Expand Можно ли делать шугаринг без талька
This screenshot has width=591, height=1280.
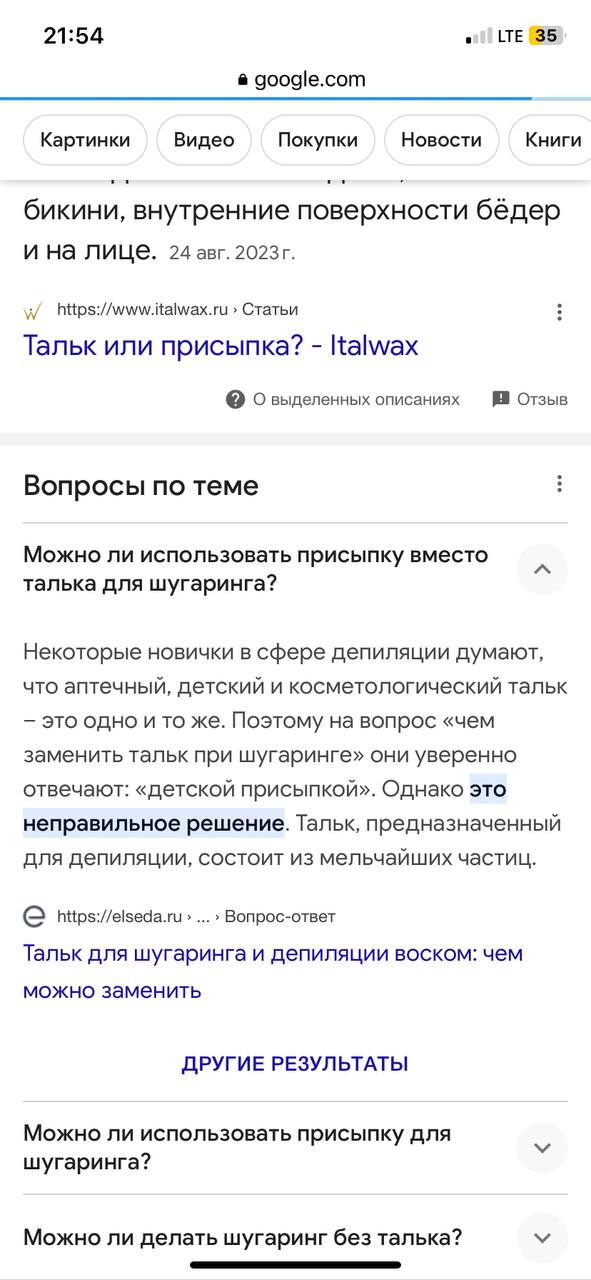pos(542,1237)
